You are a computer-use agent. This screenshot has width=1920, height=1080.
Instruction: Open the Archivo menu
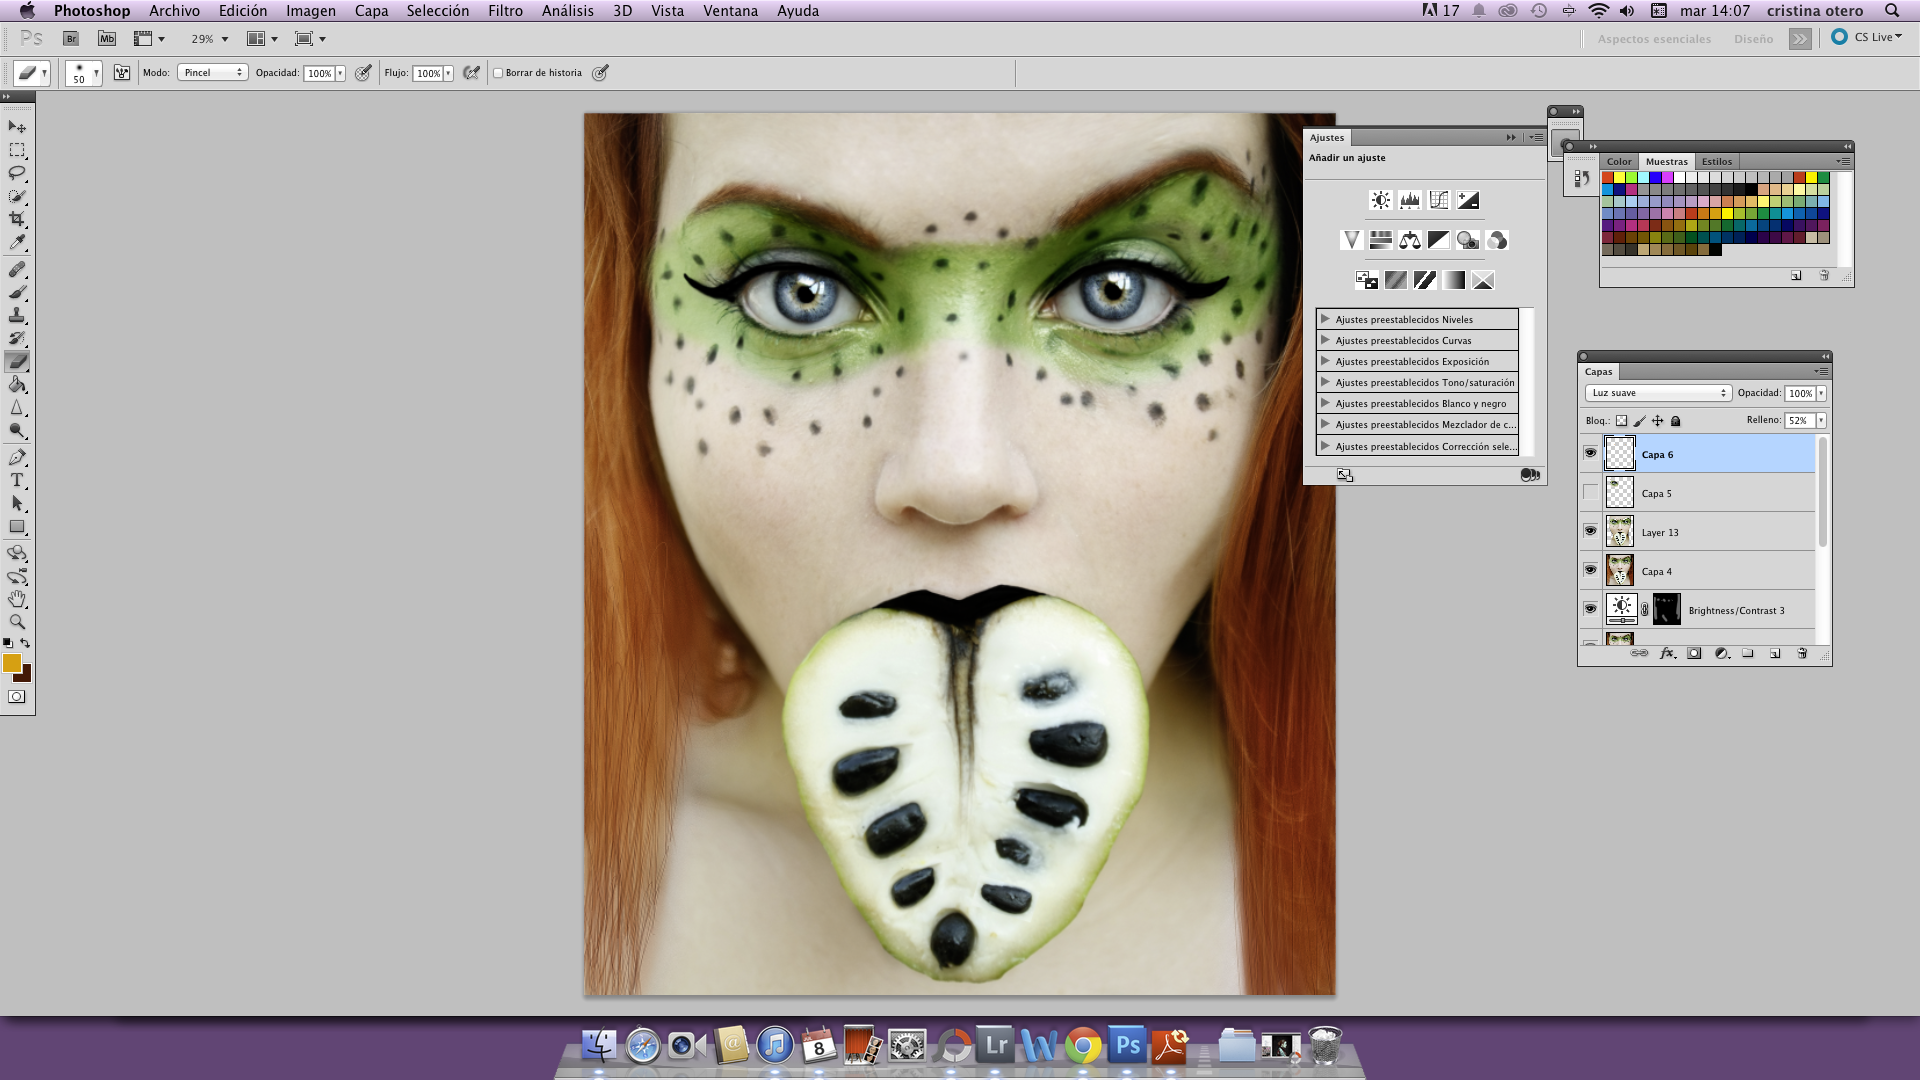click(x=174, y=10)
